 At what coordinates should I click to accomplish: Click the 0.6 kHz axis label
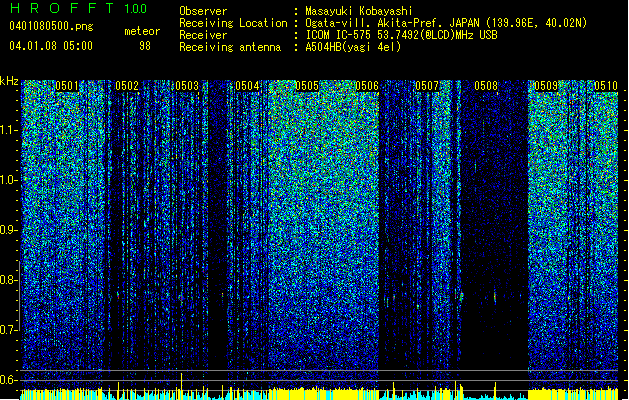tap(9, 380)
